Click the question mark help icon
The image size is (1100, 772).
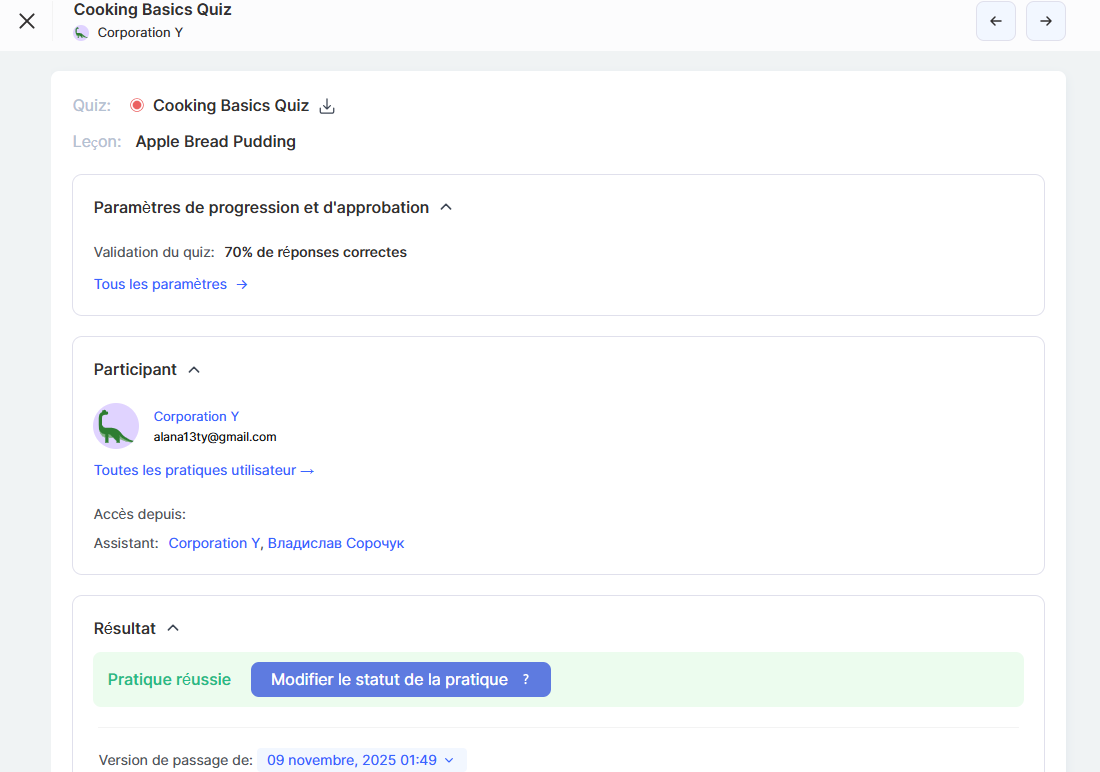point(526,680)
